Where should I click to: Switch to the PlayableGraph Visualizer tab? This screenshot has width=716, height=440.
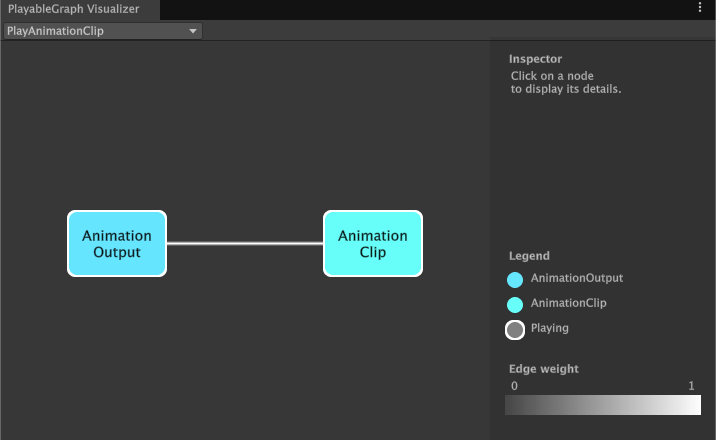click(74, 9)
